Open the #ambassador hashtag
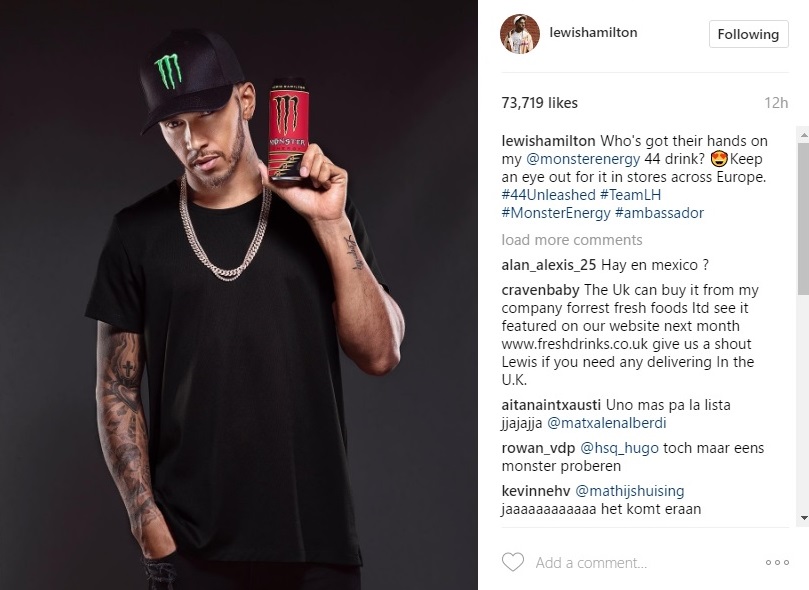Image resolution: width=809 pixels, height=590 pixels. [x=659, y=213]
